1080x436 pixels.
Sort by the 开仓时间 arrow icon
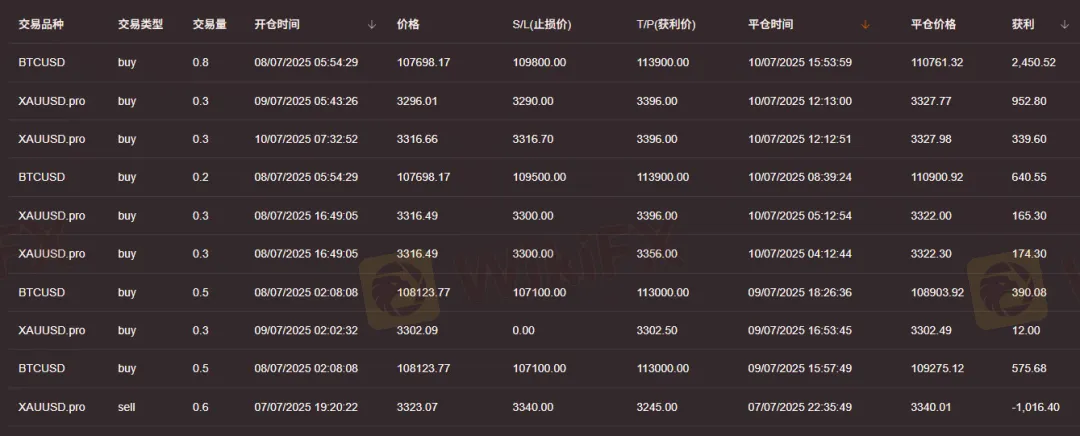(372, 25)
